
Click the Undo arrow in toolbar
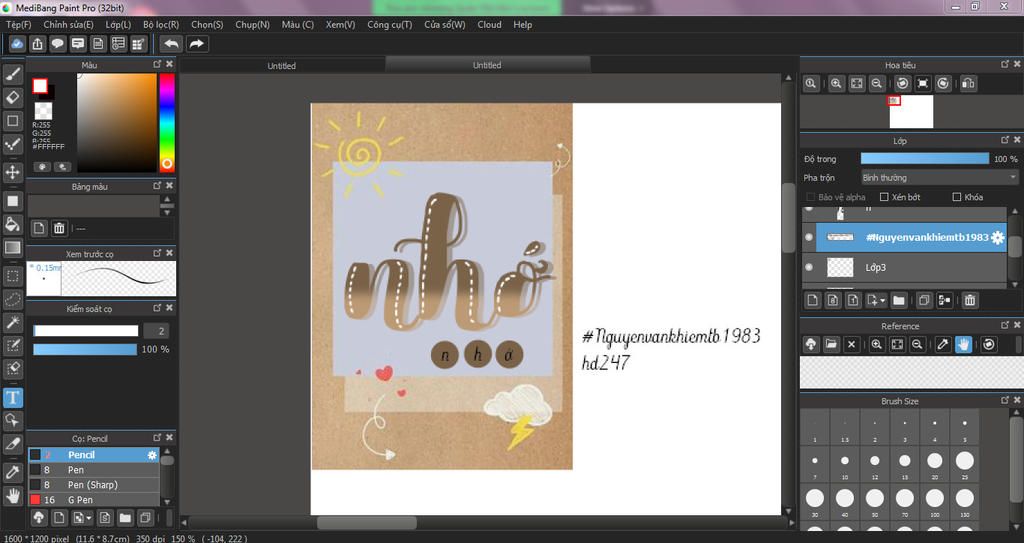point(171,44)
